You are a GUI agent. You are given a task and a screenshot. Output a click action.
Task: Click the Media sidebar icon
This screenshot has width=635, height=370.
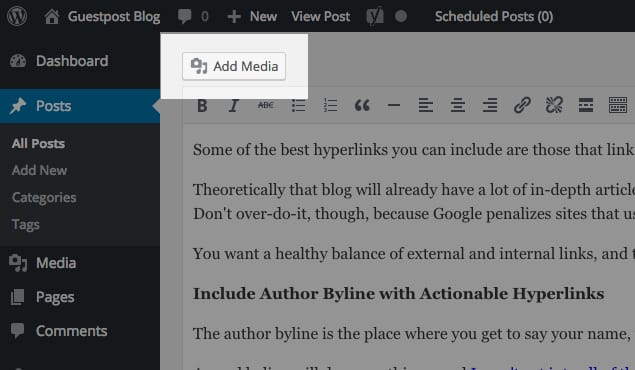click(x=18, y=263)
